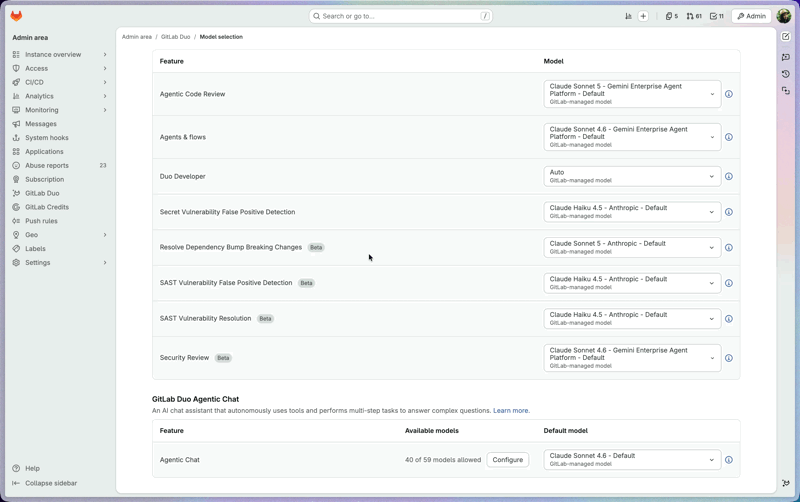
Task: Click the GitLab Duo sidebar icon
Action: click(16, 193)
